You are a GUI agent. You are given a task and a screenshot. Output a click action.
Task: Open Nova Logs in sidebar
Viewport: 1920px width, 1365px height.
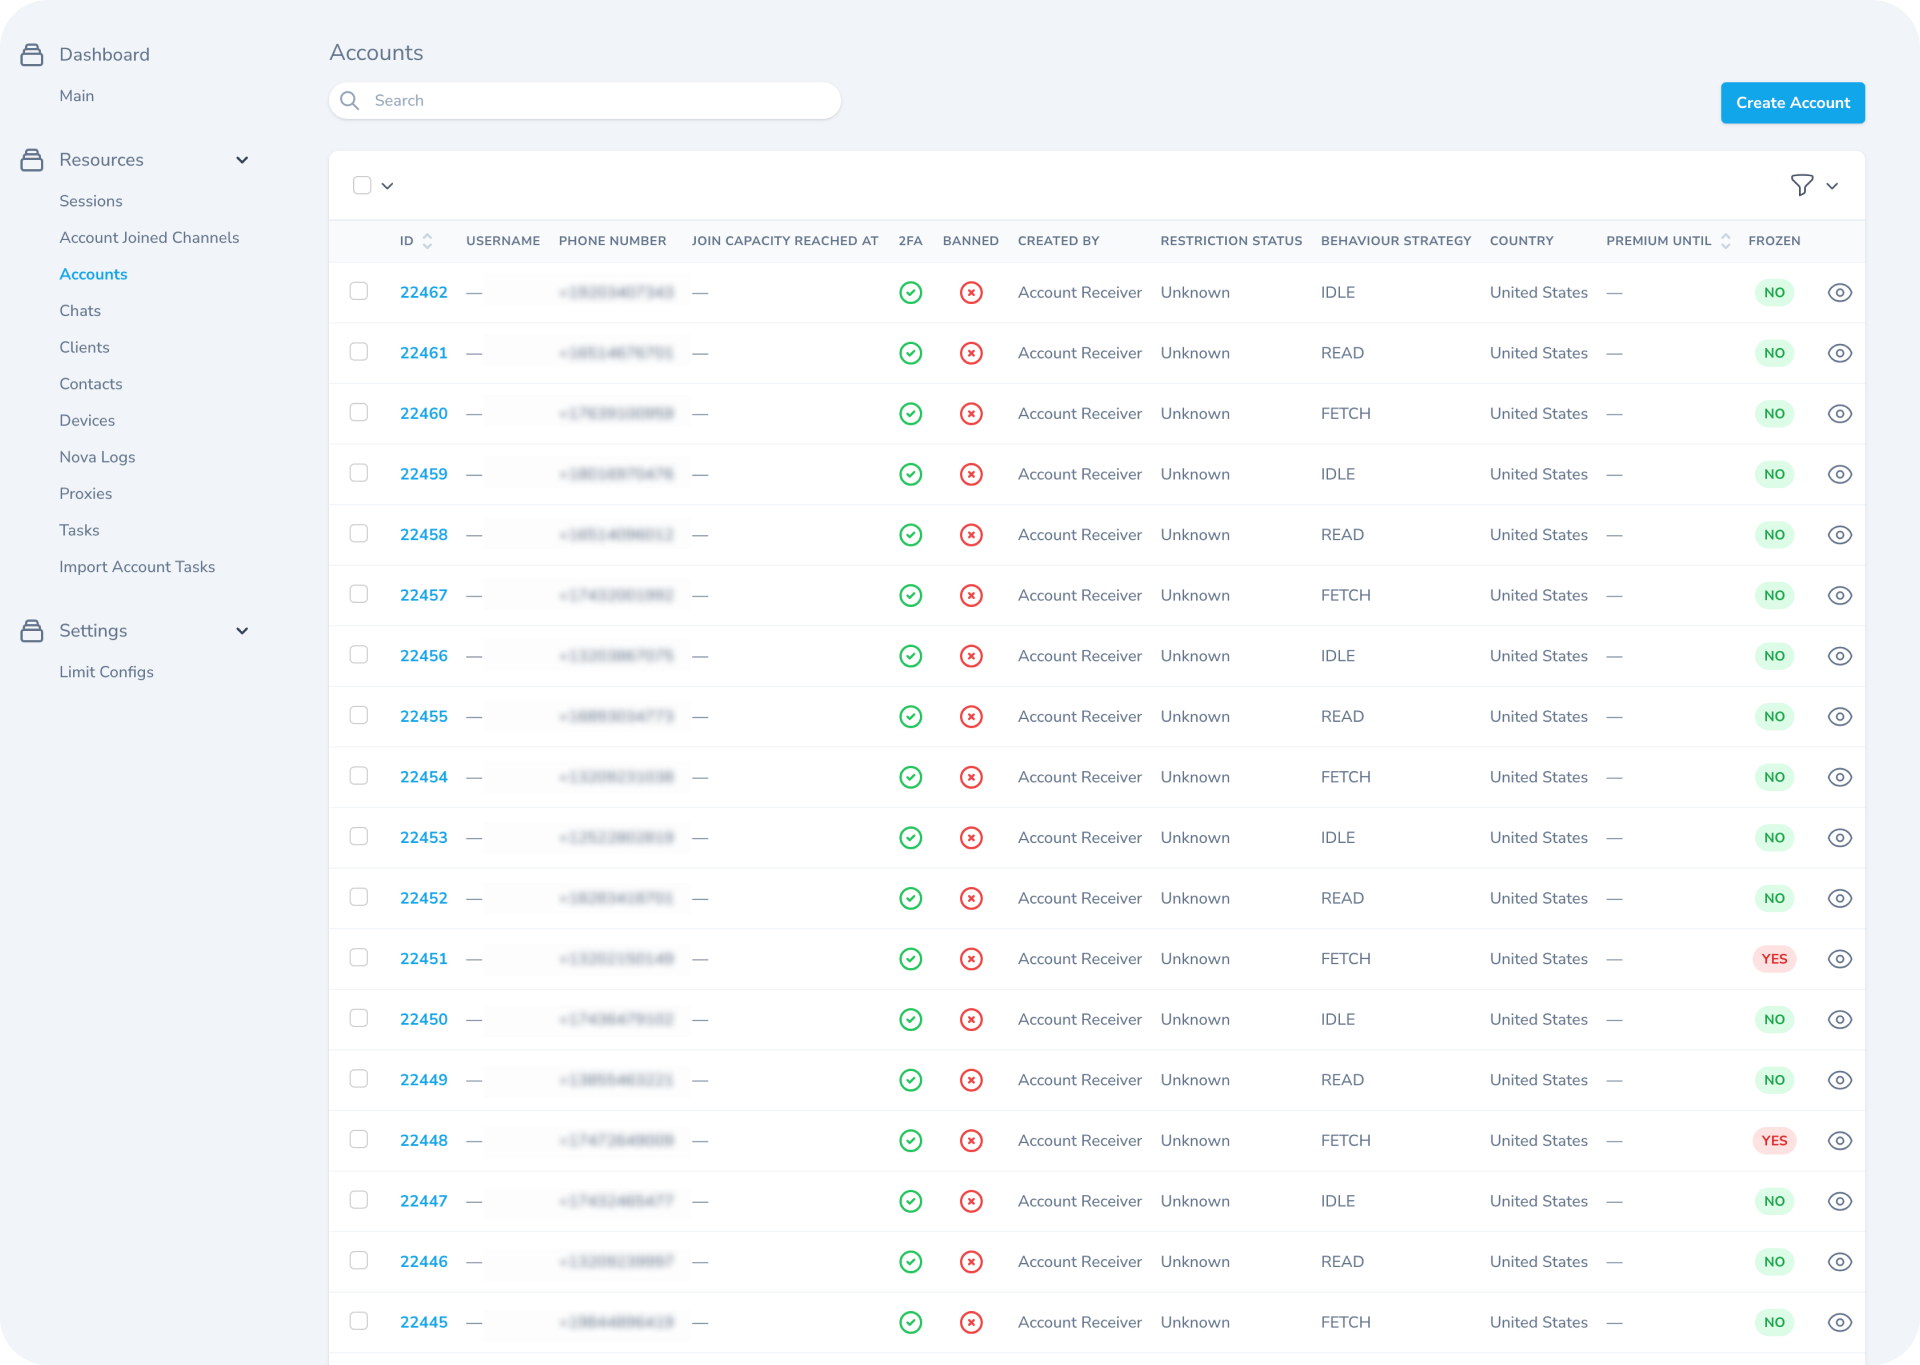pyautogui.click(x=97, y=457)
